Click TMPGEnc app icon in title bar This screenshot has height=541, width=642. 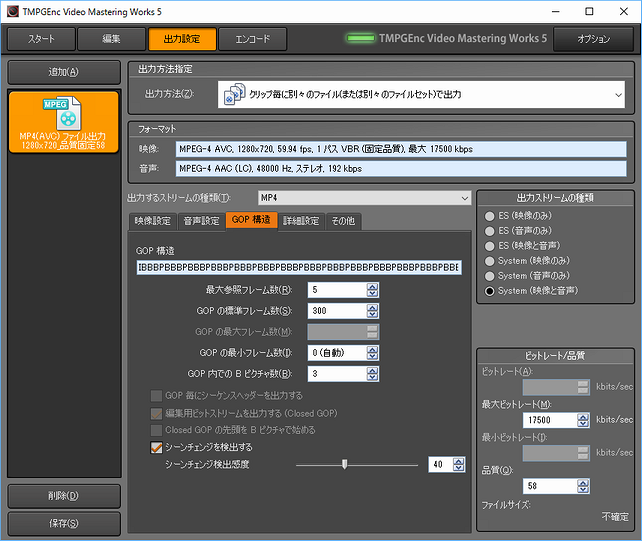13,11
